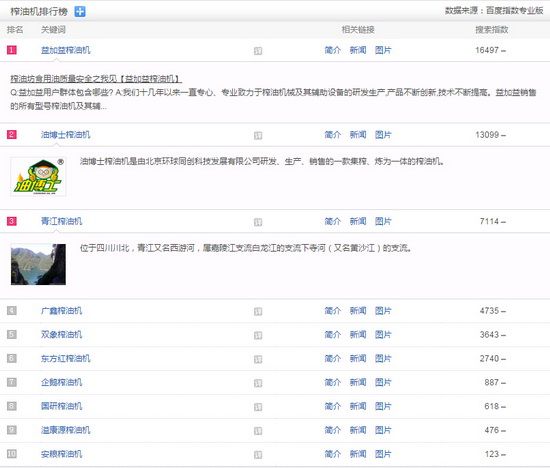The height and width of the screenshot is (468, 550).
Task: Click 新闻 for 企鹅榨油机
Action: (x=358, y=382)
